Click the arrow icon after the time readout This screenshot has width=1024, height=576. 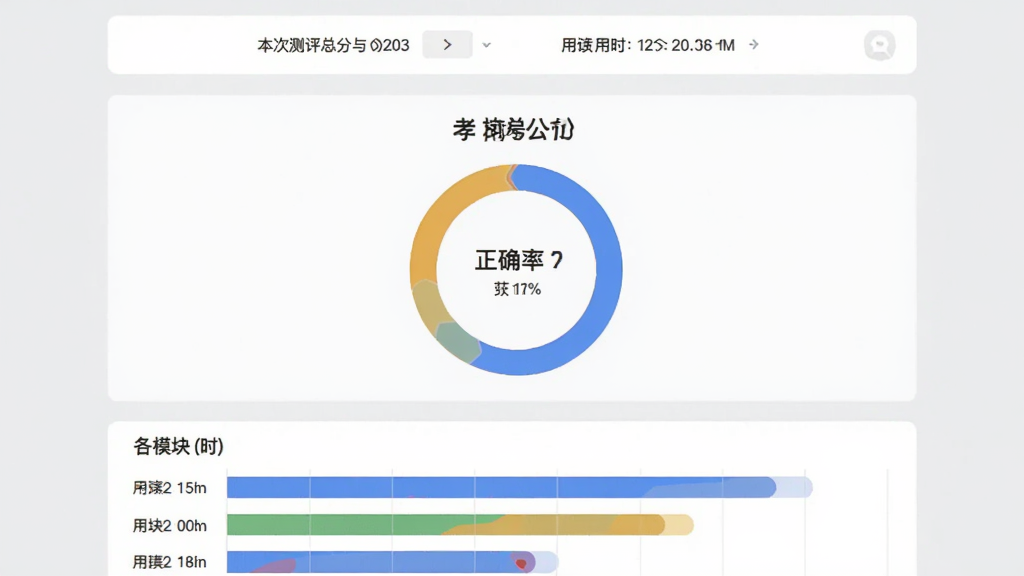pos(754,44)
